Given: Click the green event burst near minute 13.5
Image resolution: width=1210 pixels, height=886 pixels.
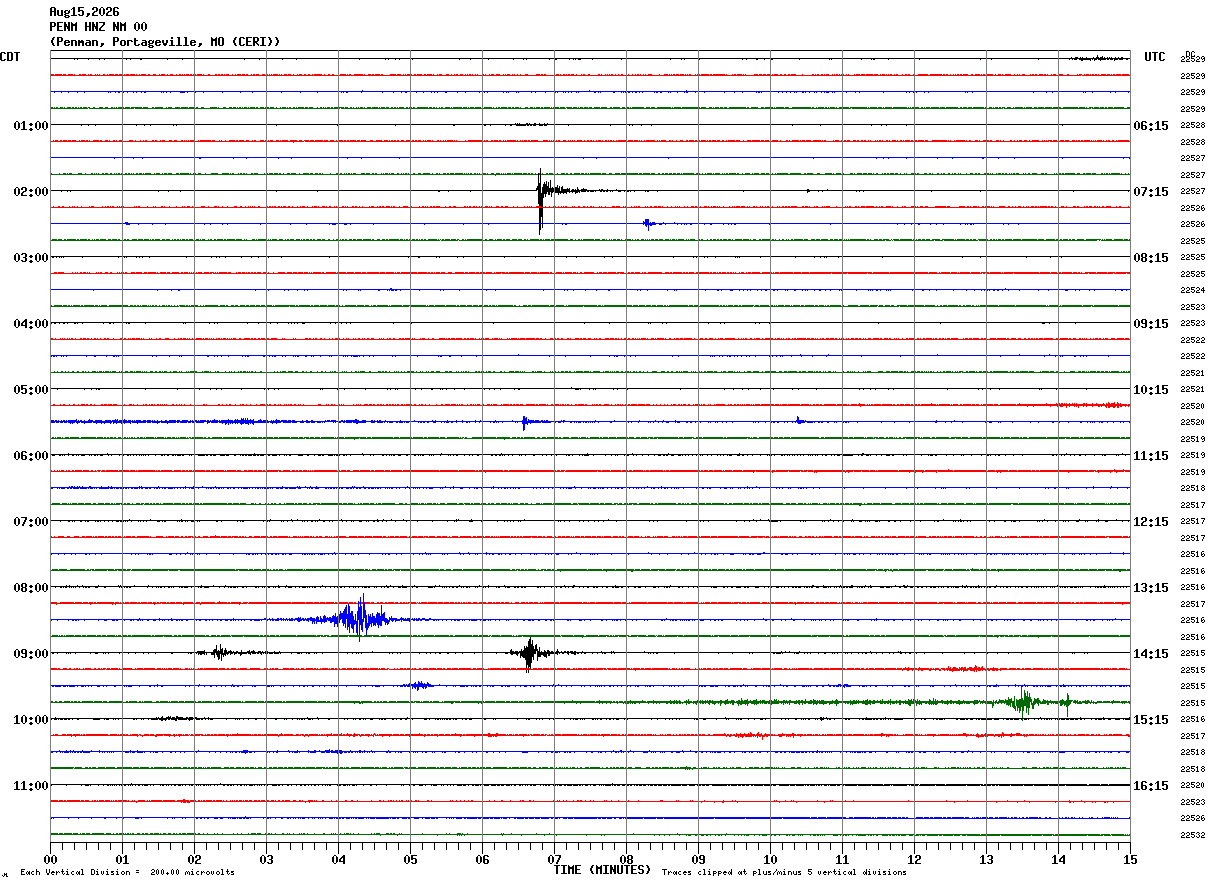Looking at the screenshot, I should (x=1024, y=701).
